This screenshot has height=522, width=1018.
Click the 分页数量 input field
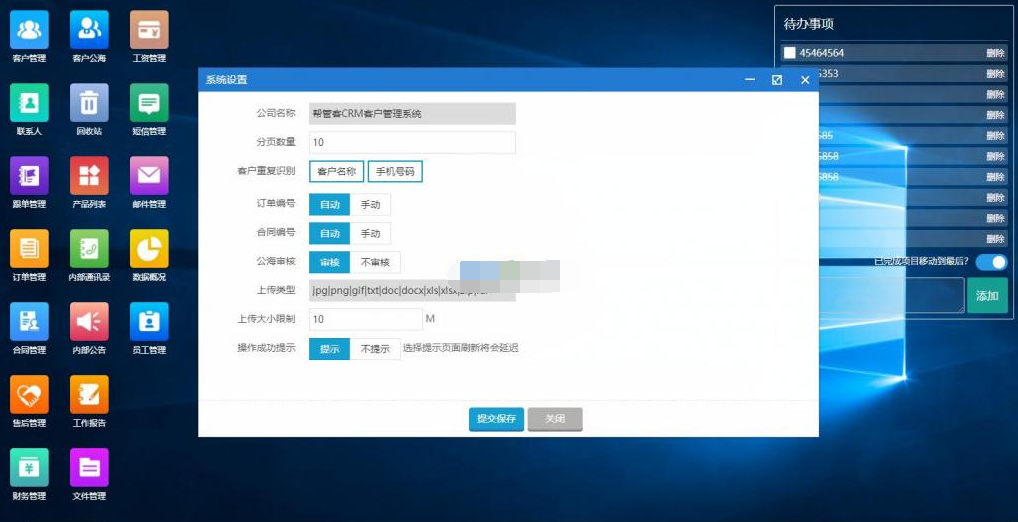[412, 143]
